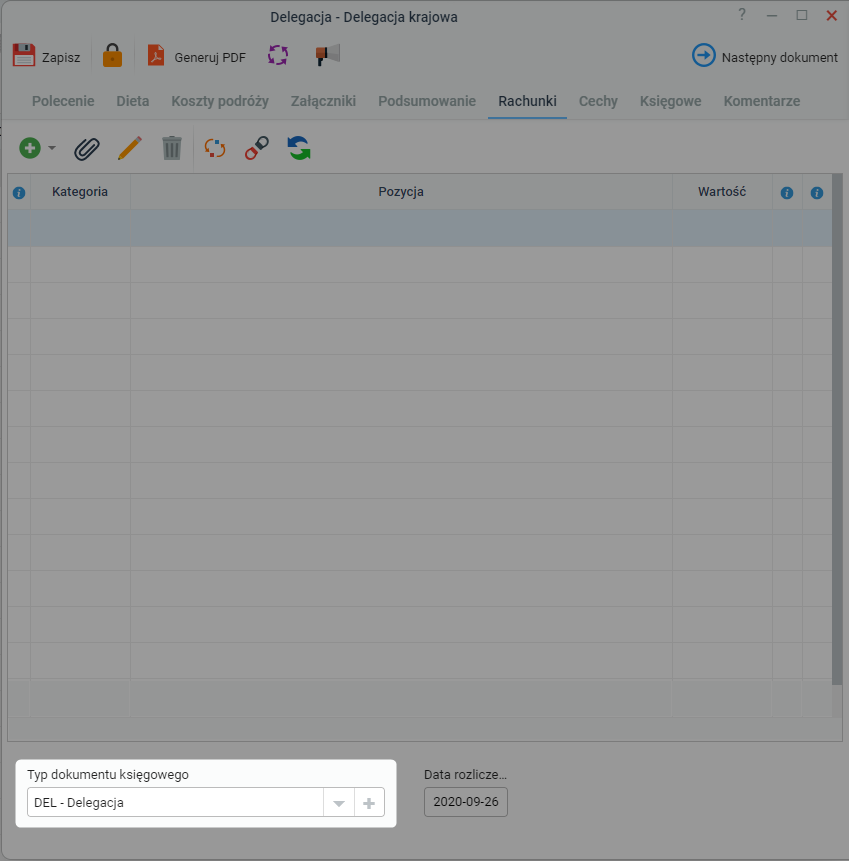This screenshot has width=849, height=861.
Task: Click the Kategoria column header
Action: coord(80,192)
